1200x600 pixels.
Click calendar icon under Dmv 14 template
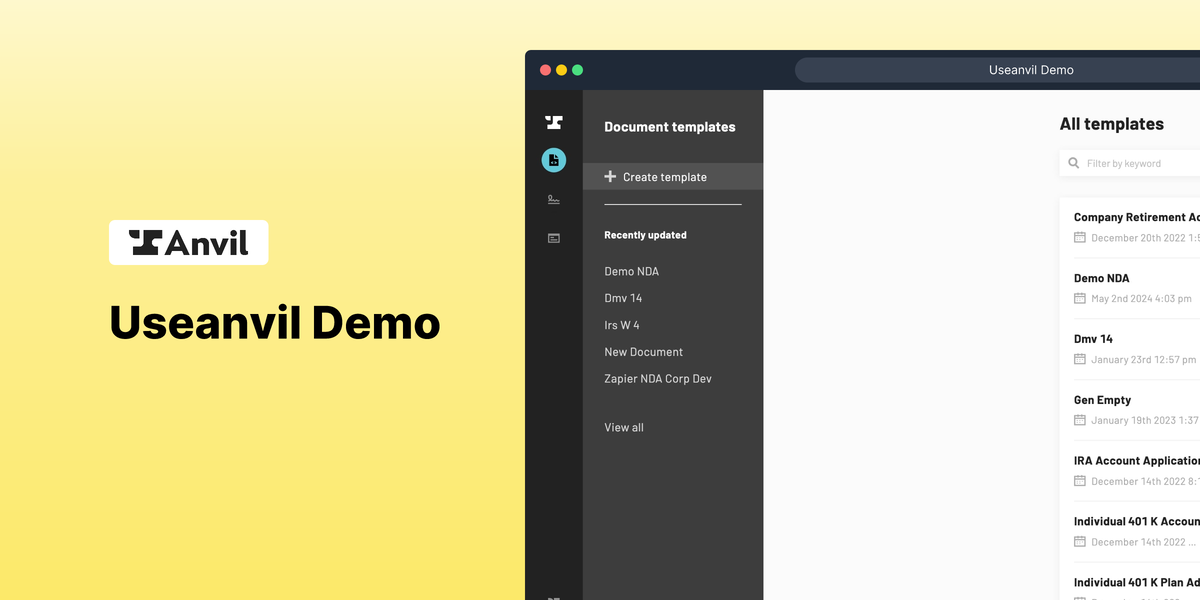click(x=1080, y=360)
